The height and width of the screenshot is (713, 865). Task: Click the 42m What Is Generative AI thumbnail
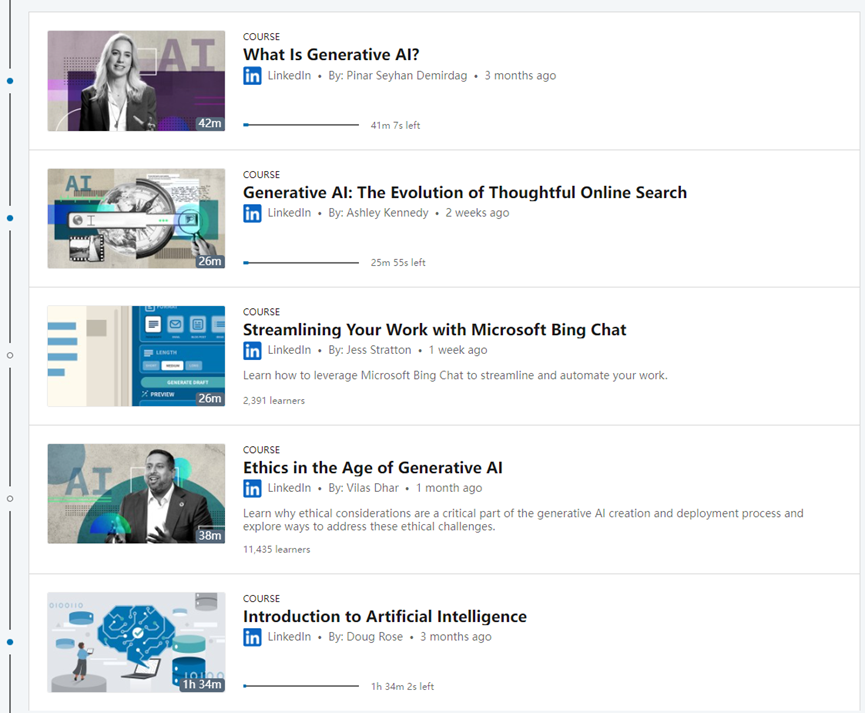click(x=136, y=81)
